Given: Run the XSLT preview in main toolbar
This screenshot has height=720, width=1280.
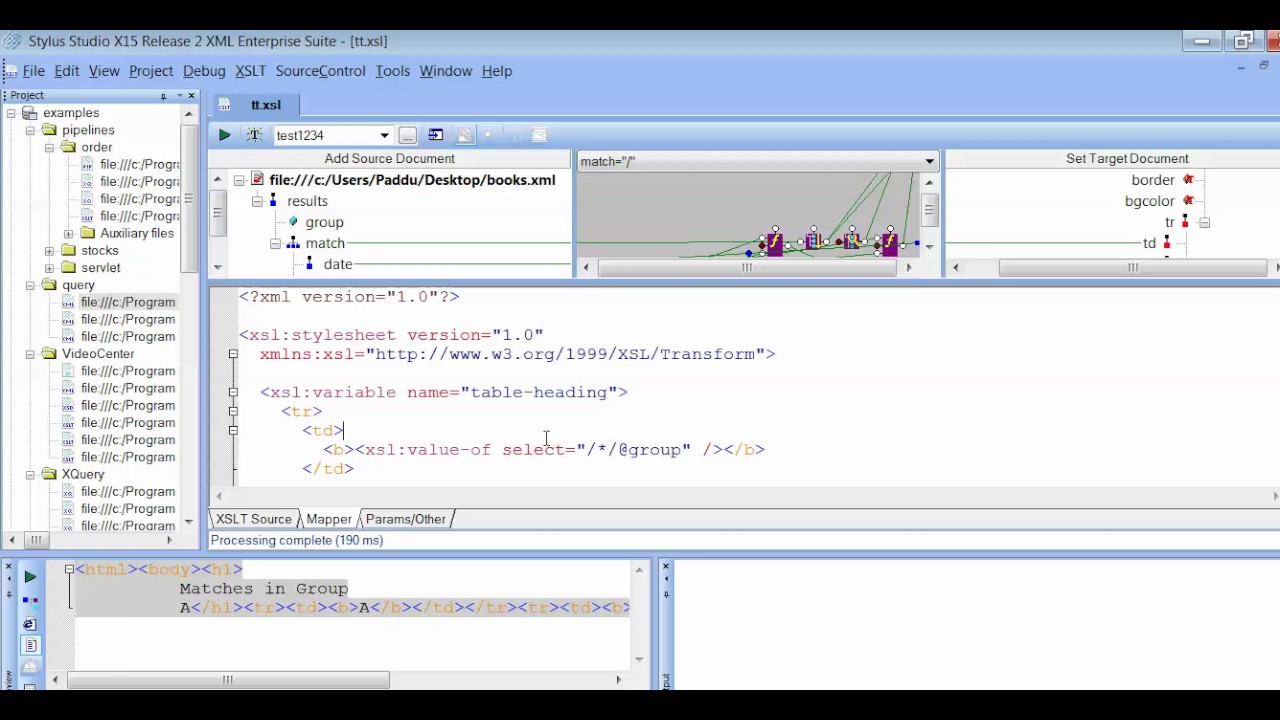Looking at the screenshot, I should 224,135.
